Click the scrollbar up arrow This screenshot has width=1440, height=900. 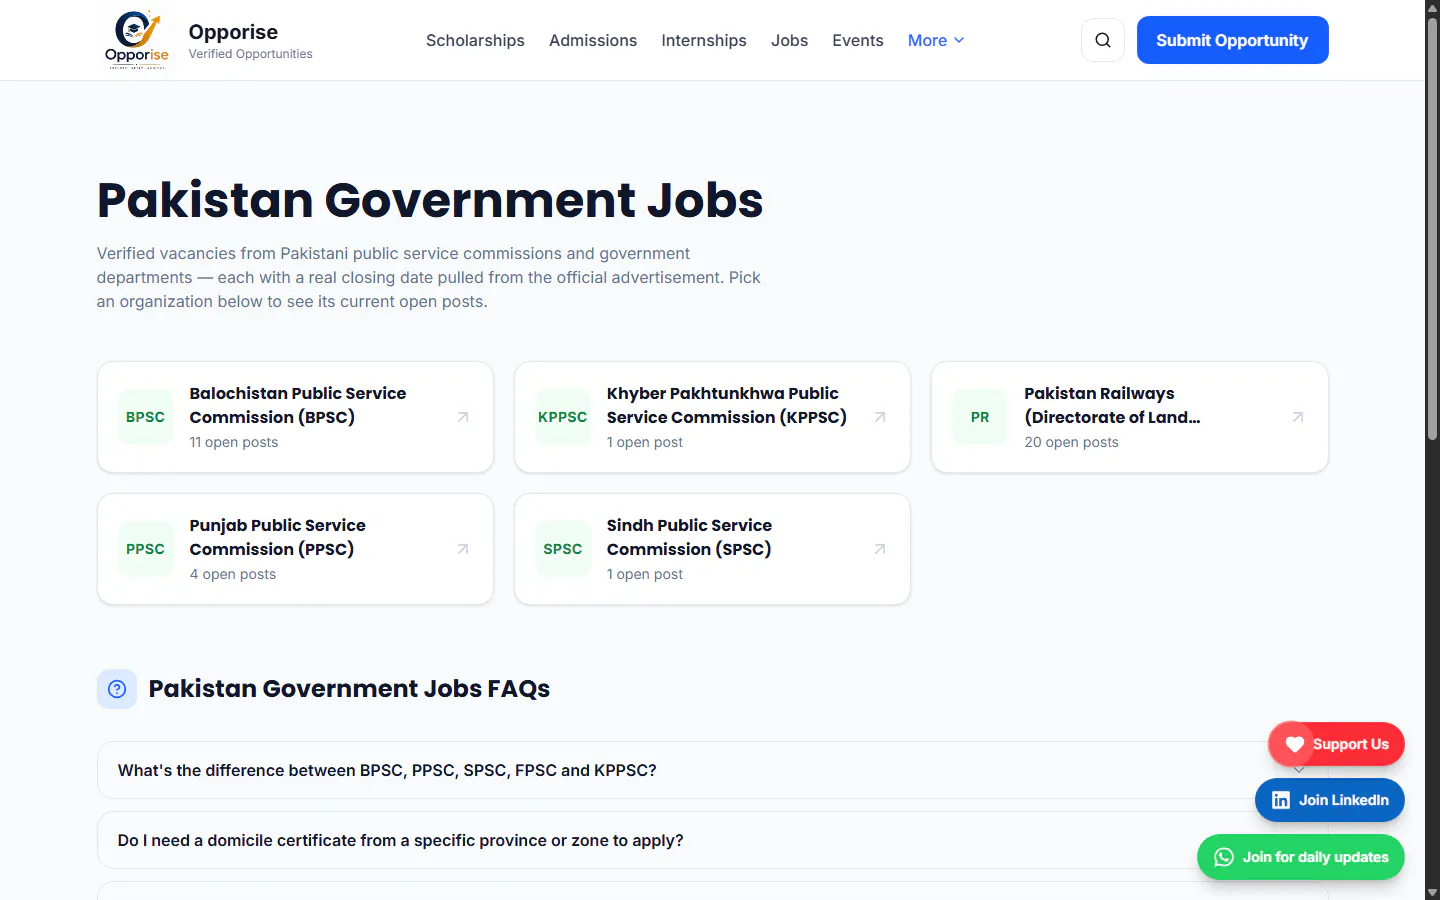[x=1432, y=7]
